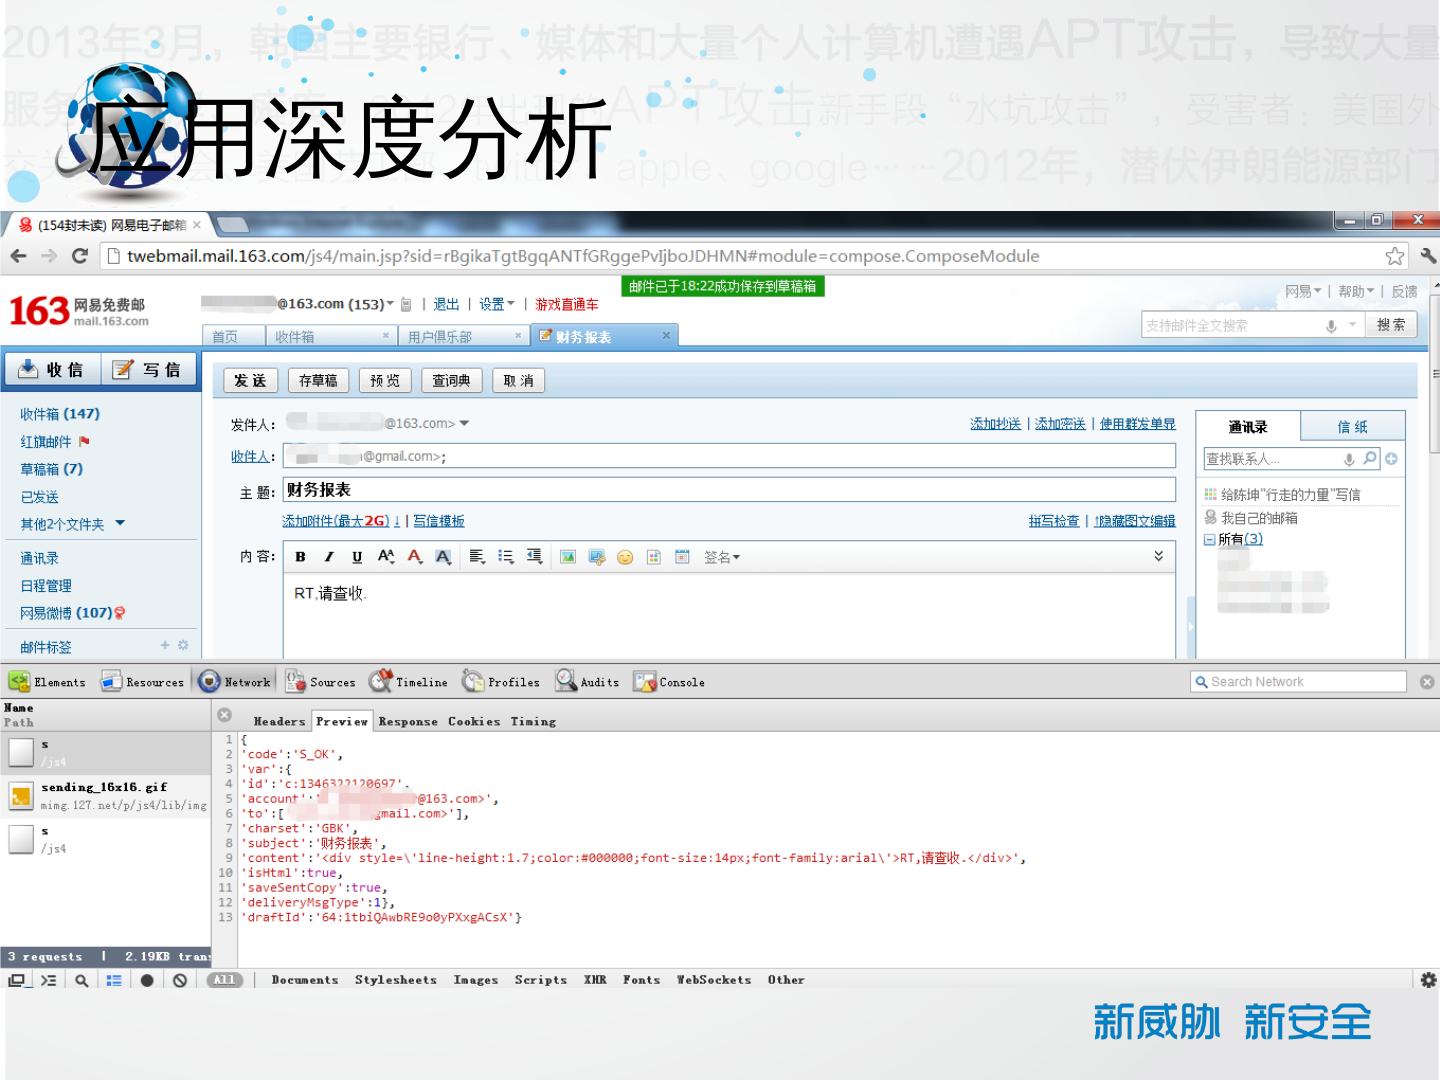Open the 设置 settings dropdown

pos(496,304)
